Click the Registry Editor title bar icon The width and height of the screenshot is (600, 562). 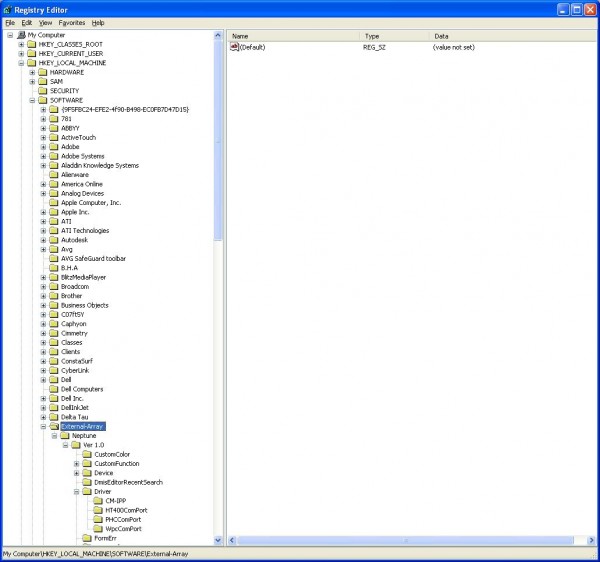point(8,10)
